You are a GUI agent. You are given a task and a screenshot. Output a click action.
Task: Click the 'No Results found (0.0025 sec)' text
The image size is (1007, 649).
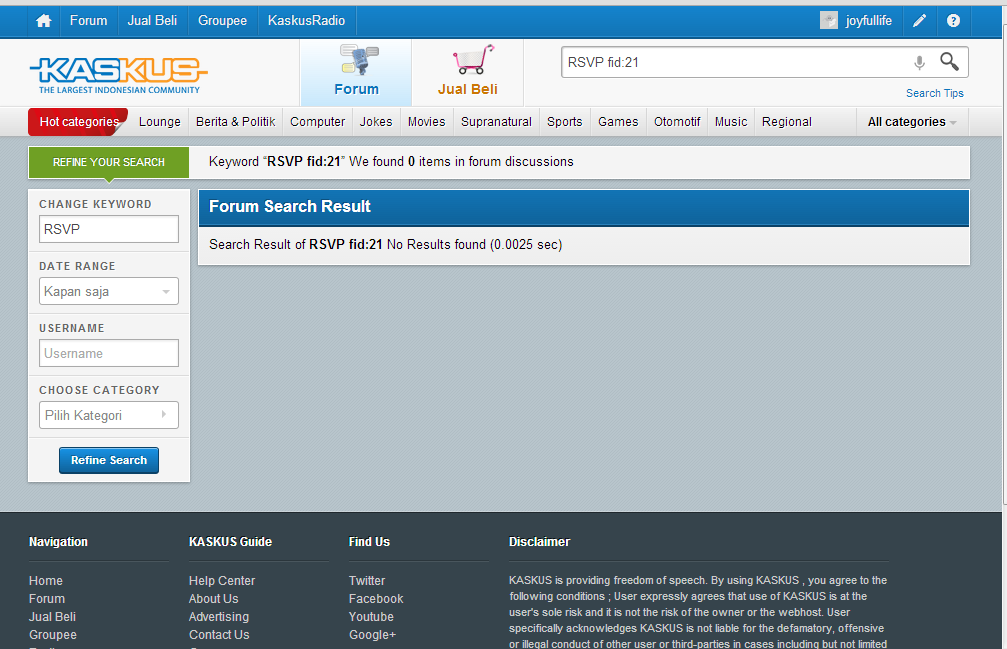point(475,245)
